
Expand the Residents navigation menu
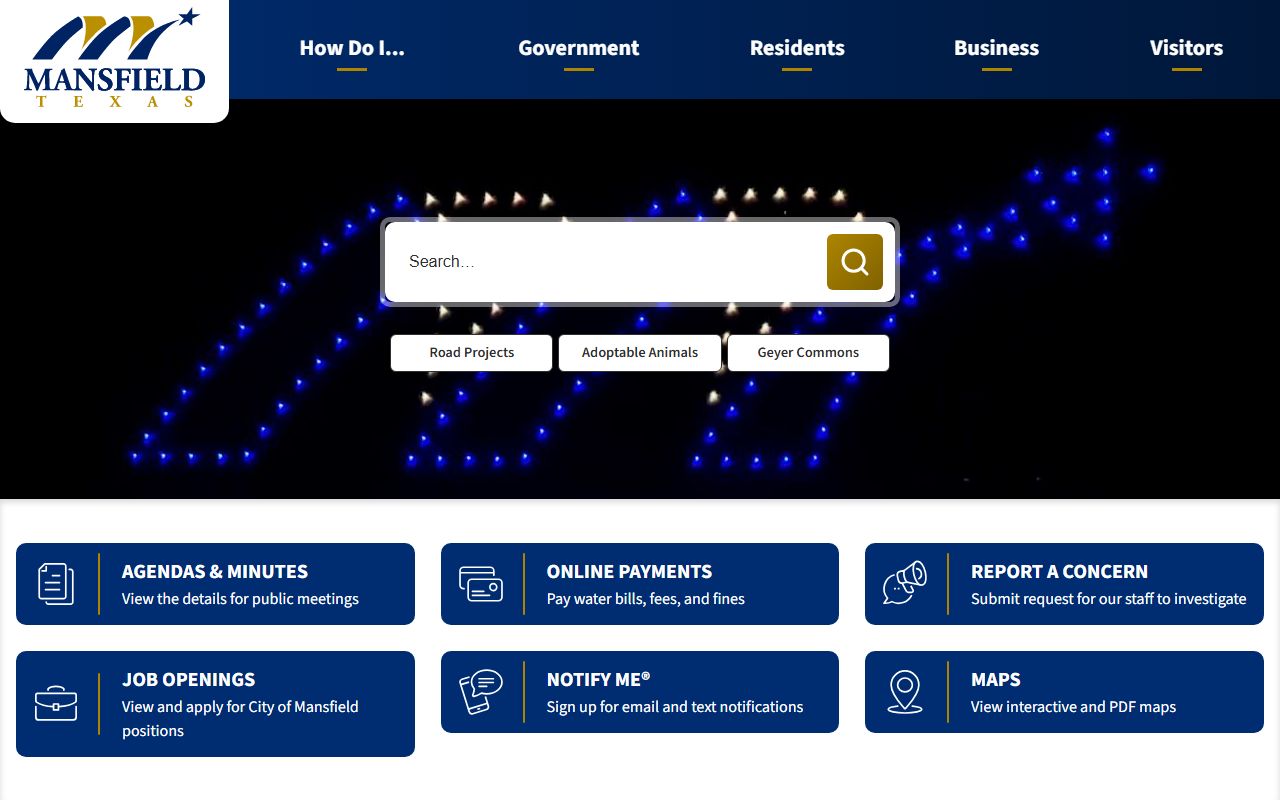click(797, 48)
